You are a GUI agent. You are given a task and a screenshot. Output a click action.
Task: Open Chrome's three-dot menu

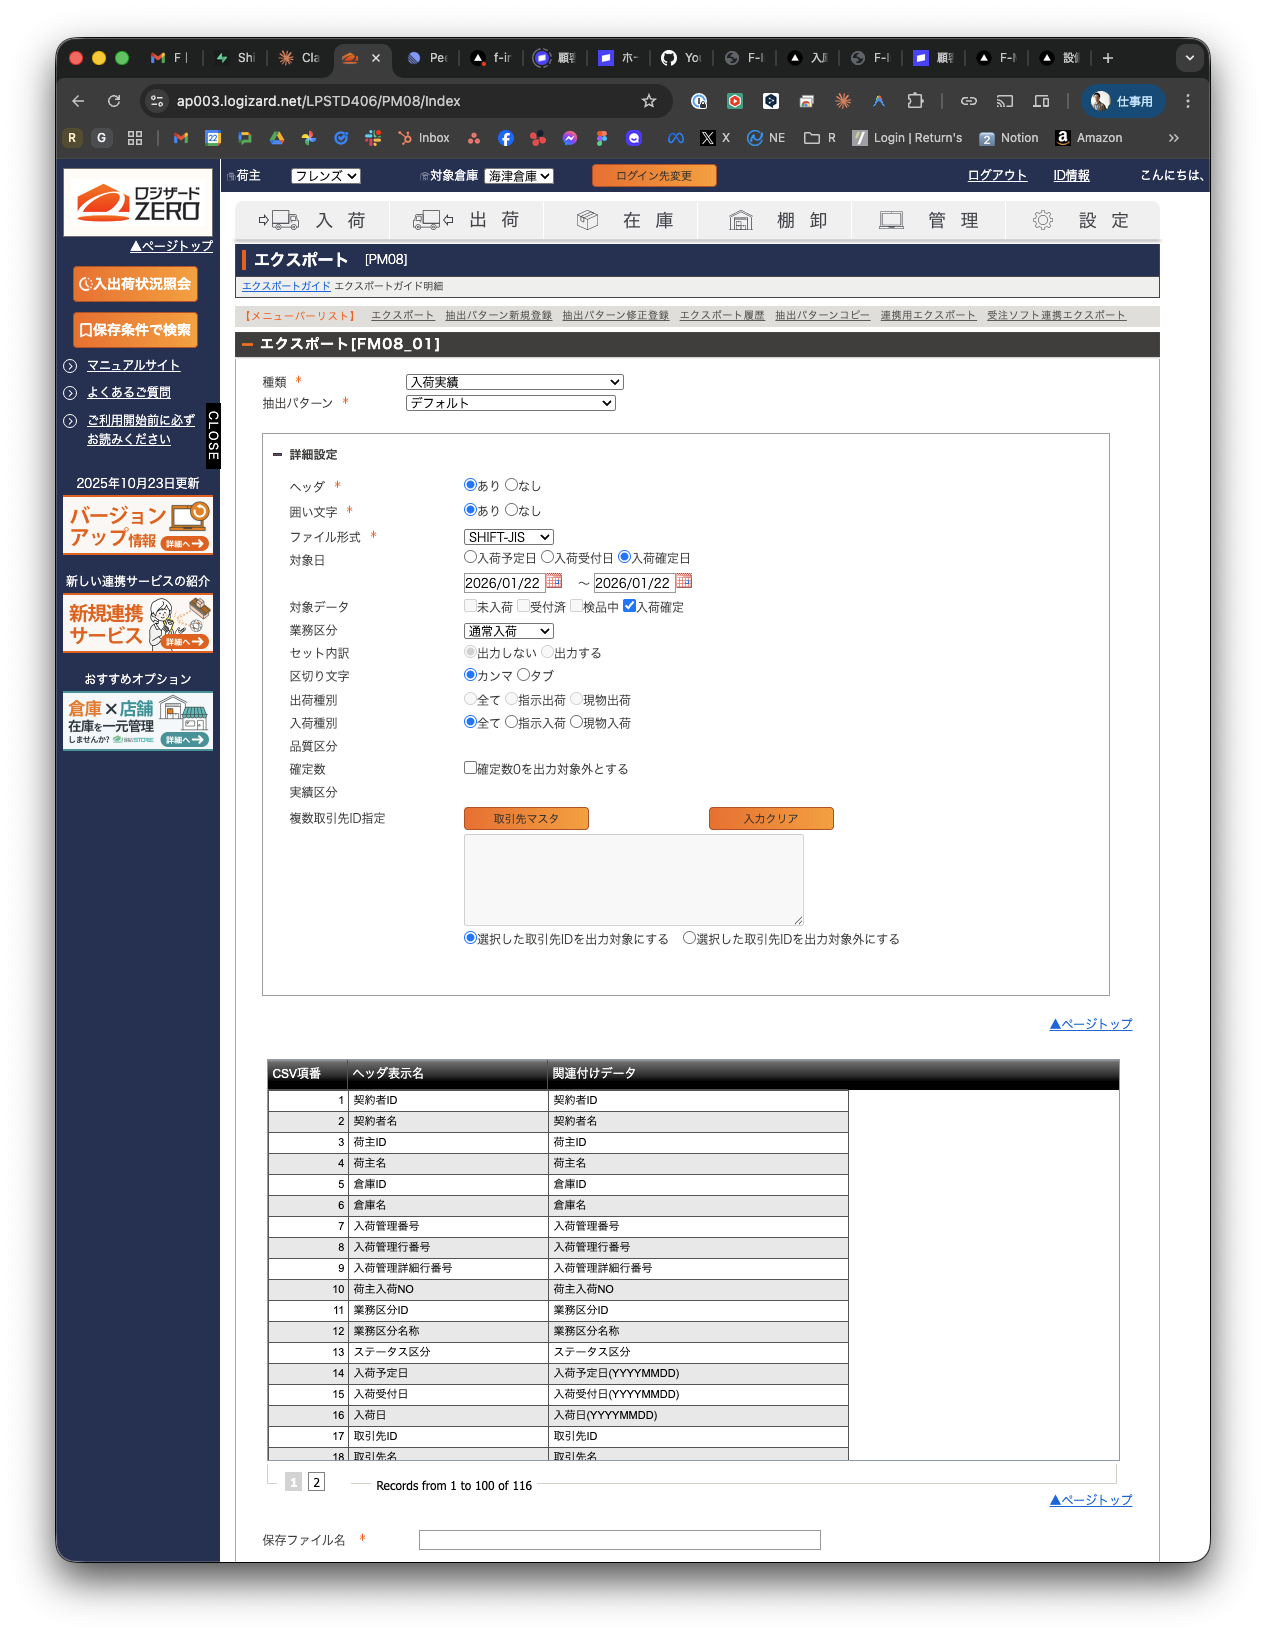tap(1188, 101)
